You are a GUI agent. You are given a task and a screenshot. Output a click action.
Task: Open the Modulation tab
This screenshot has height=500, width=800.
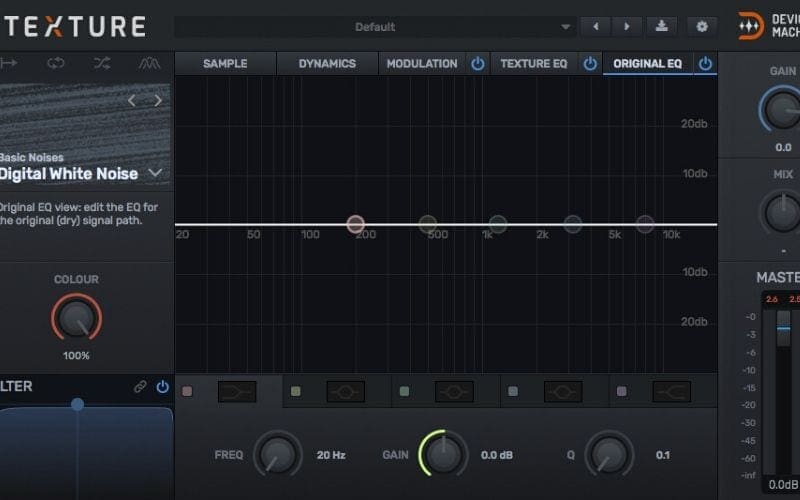tap(422, 64)
